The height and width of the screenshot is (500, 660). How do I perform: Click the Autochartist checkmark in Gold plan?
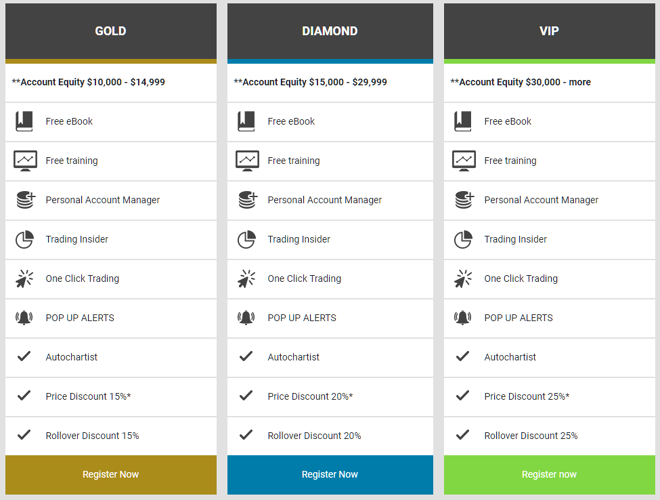point(24,356)
